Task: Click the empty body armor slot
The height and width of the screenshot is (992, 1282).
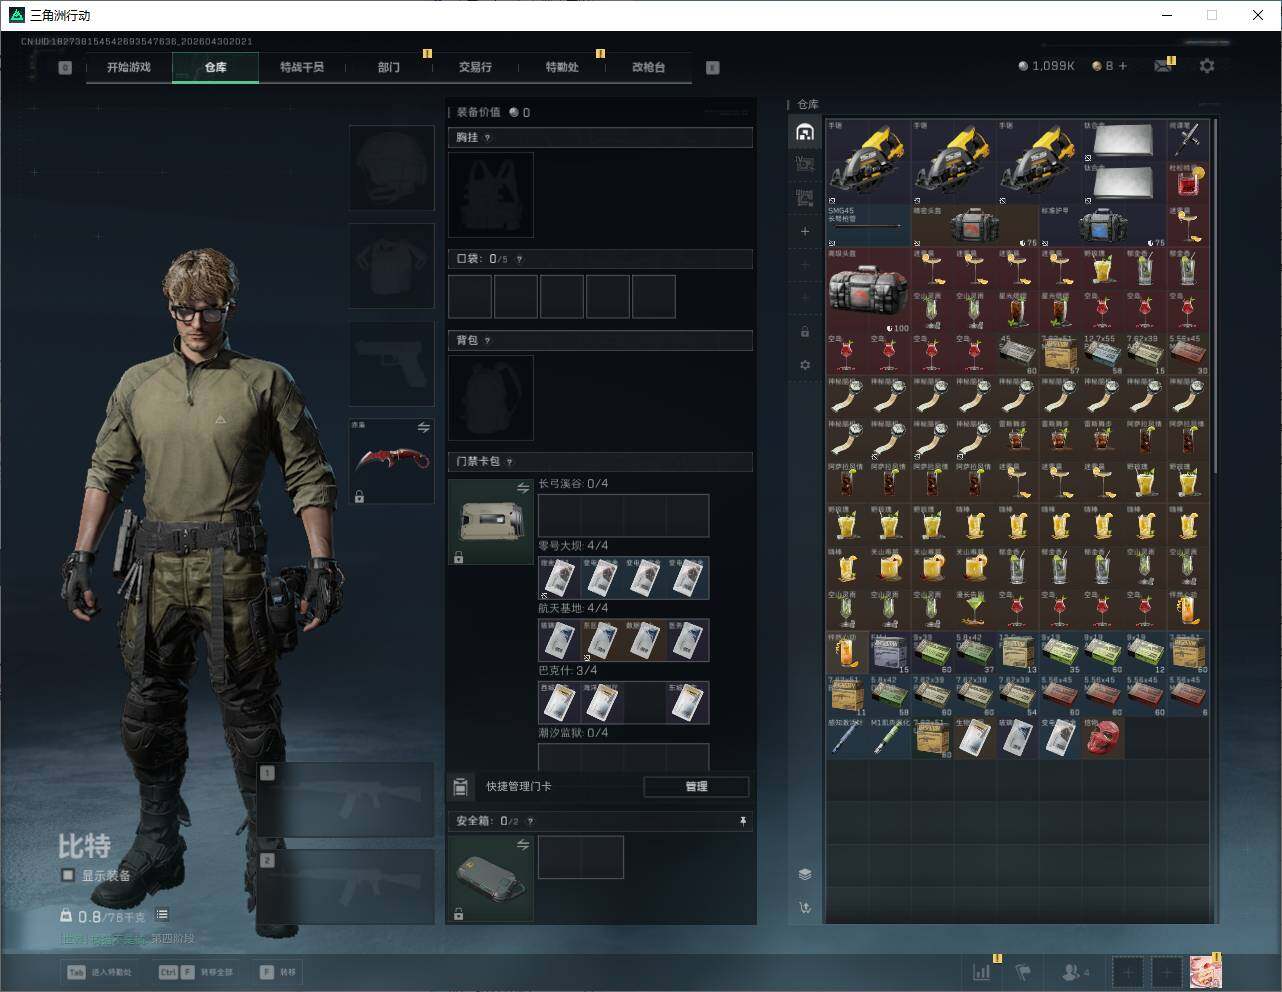Action: point(391,266)
